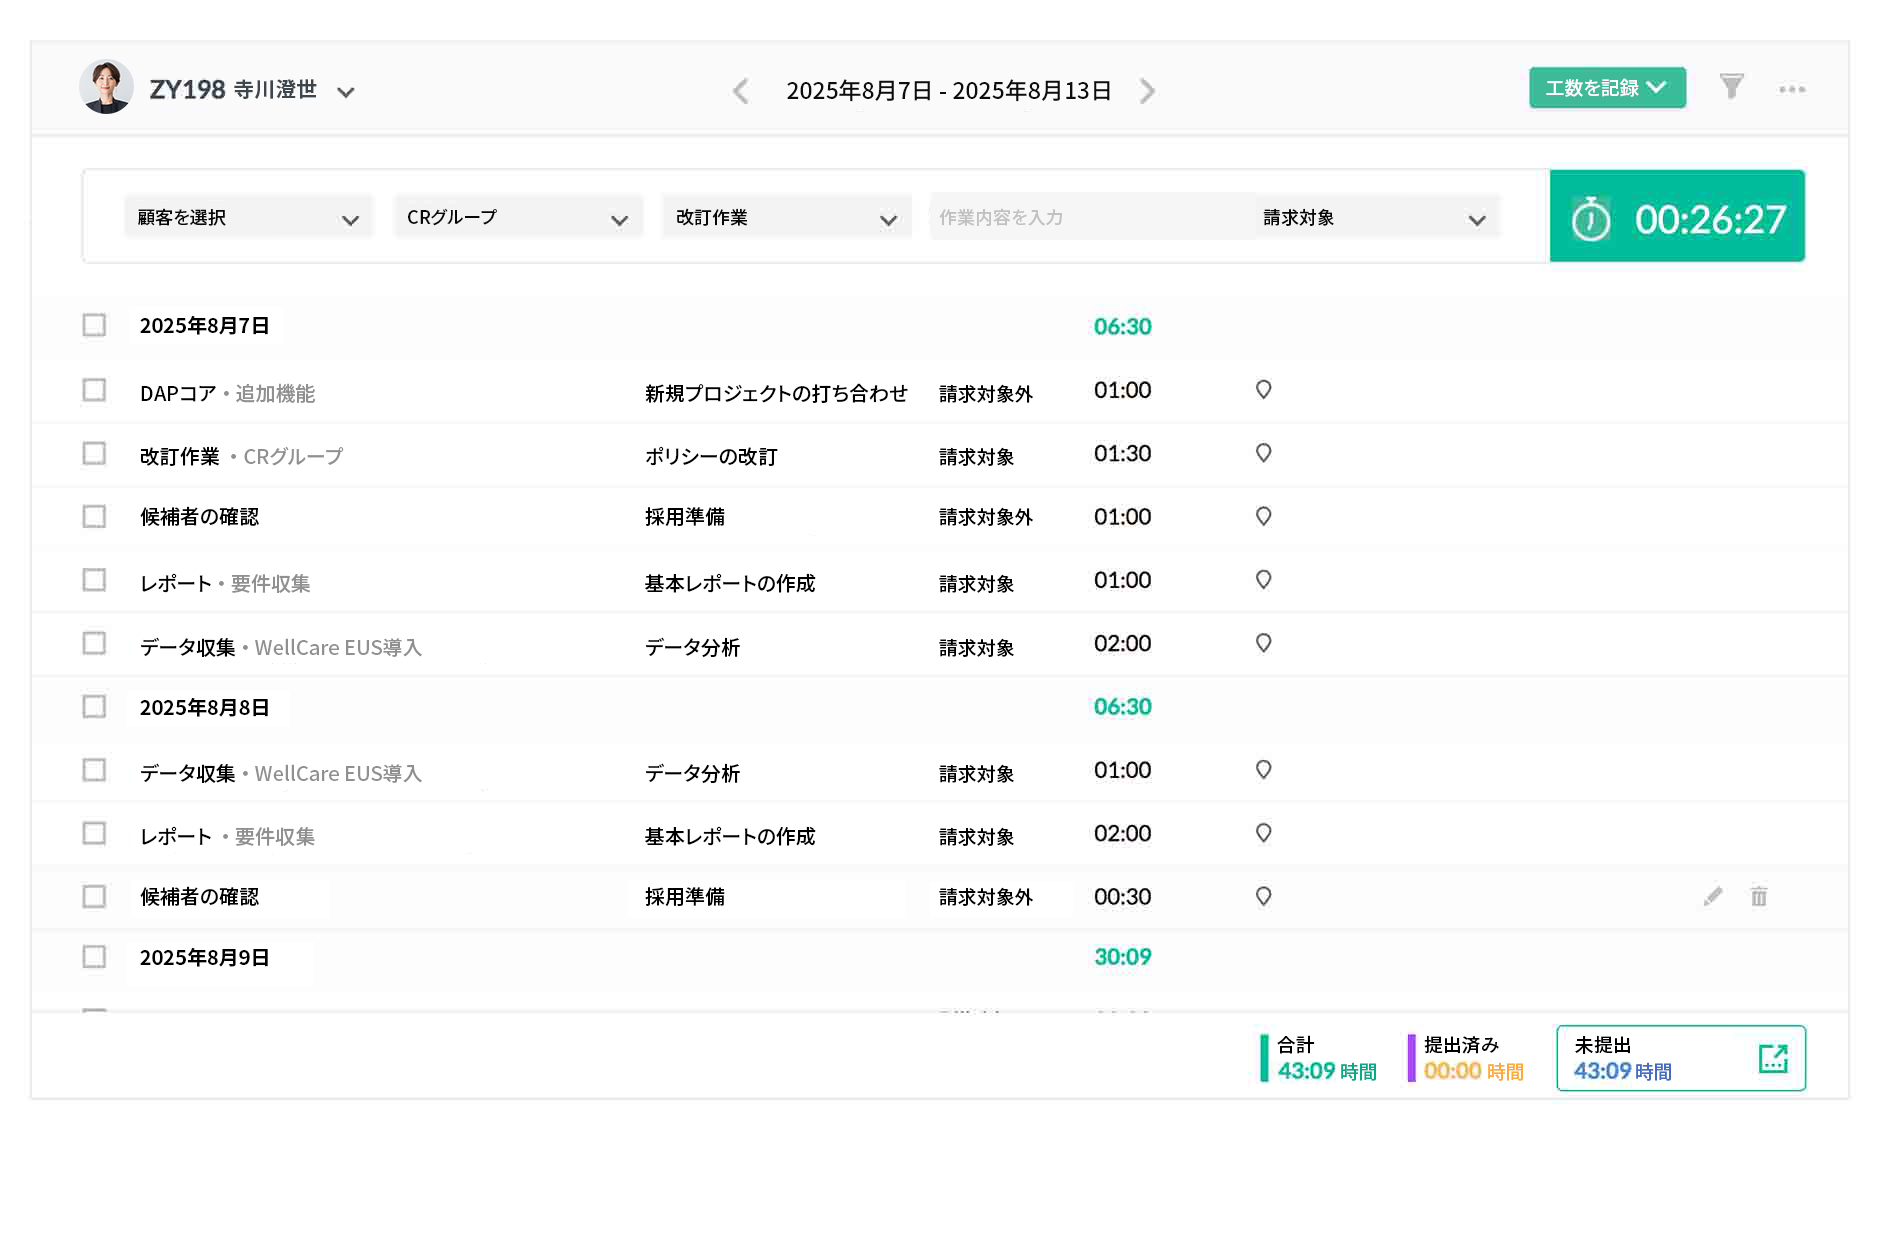
Task: Click the previous week arrow
Action: [741, 90]
